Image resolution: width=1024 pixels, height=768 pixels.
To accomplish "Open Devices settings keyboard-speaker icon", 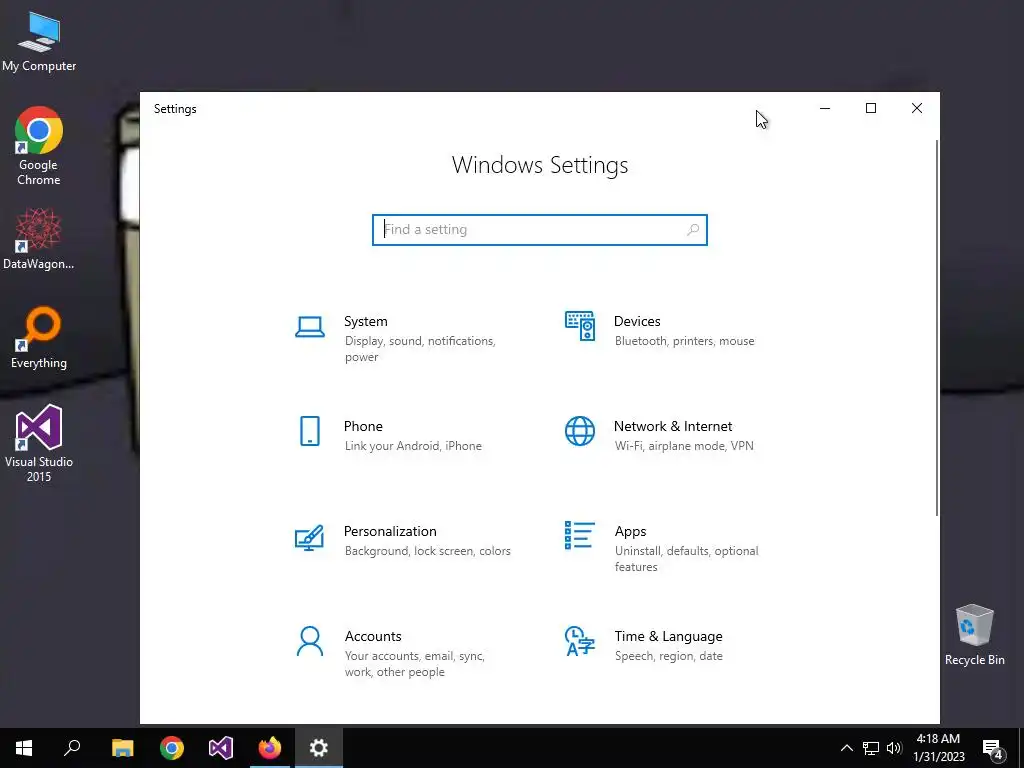I will pos(580,326).
